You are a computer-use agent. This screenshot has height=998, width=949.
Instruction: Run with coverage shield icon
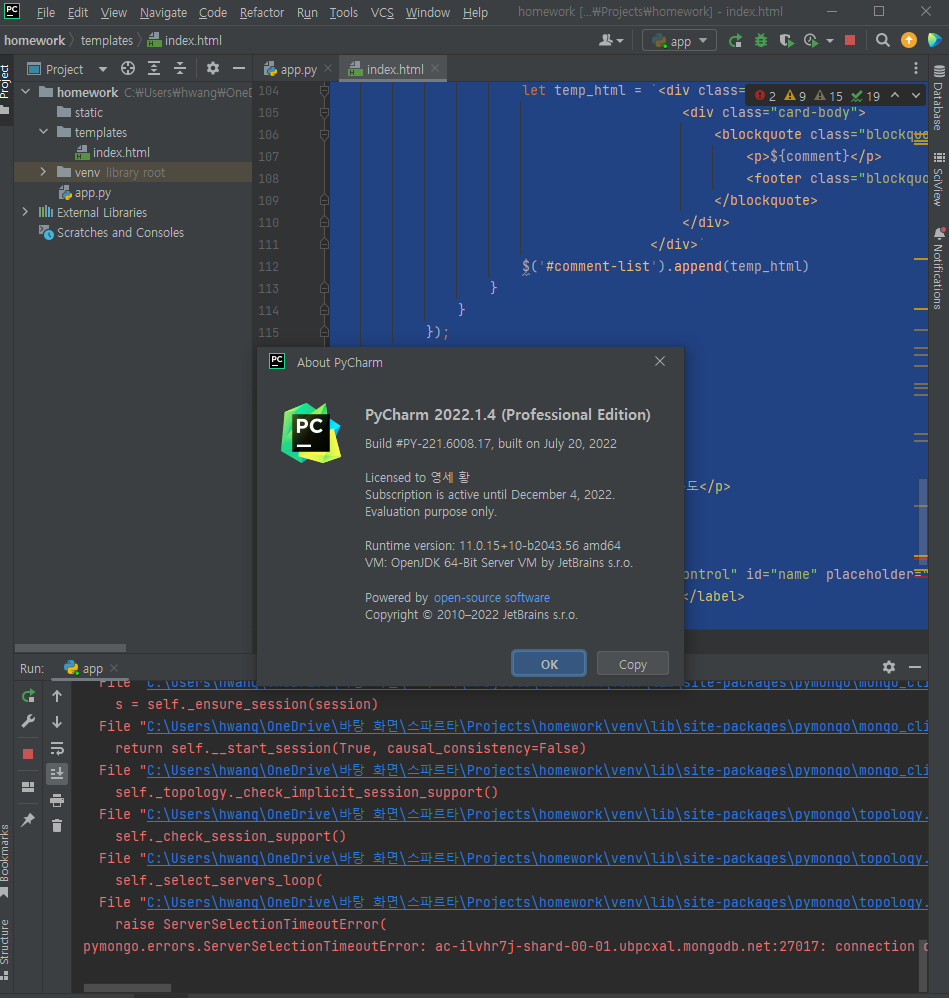point(786,41)
